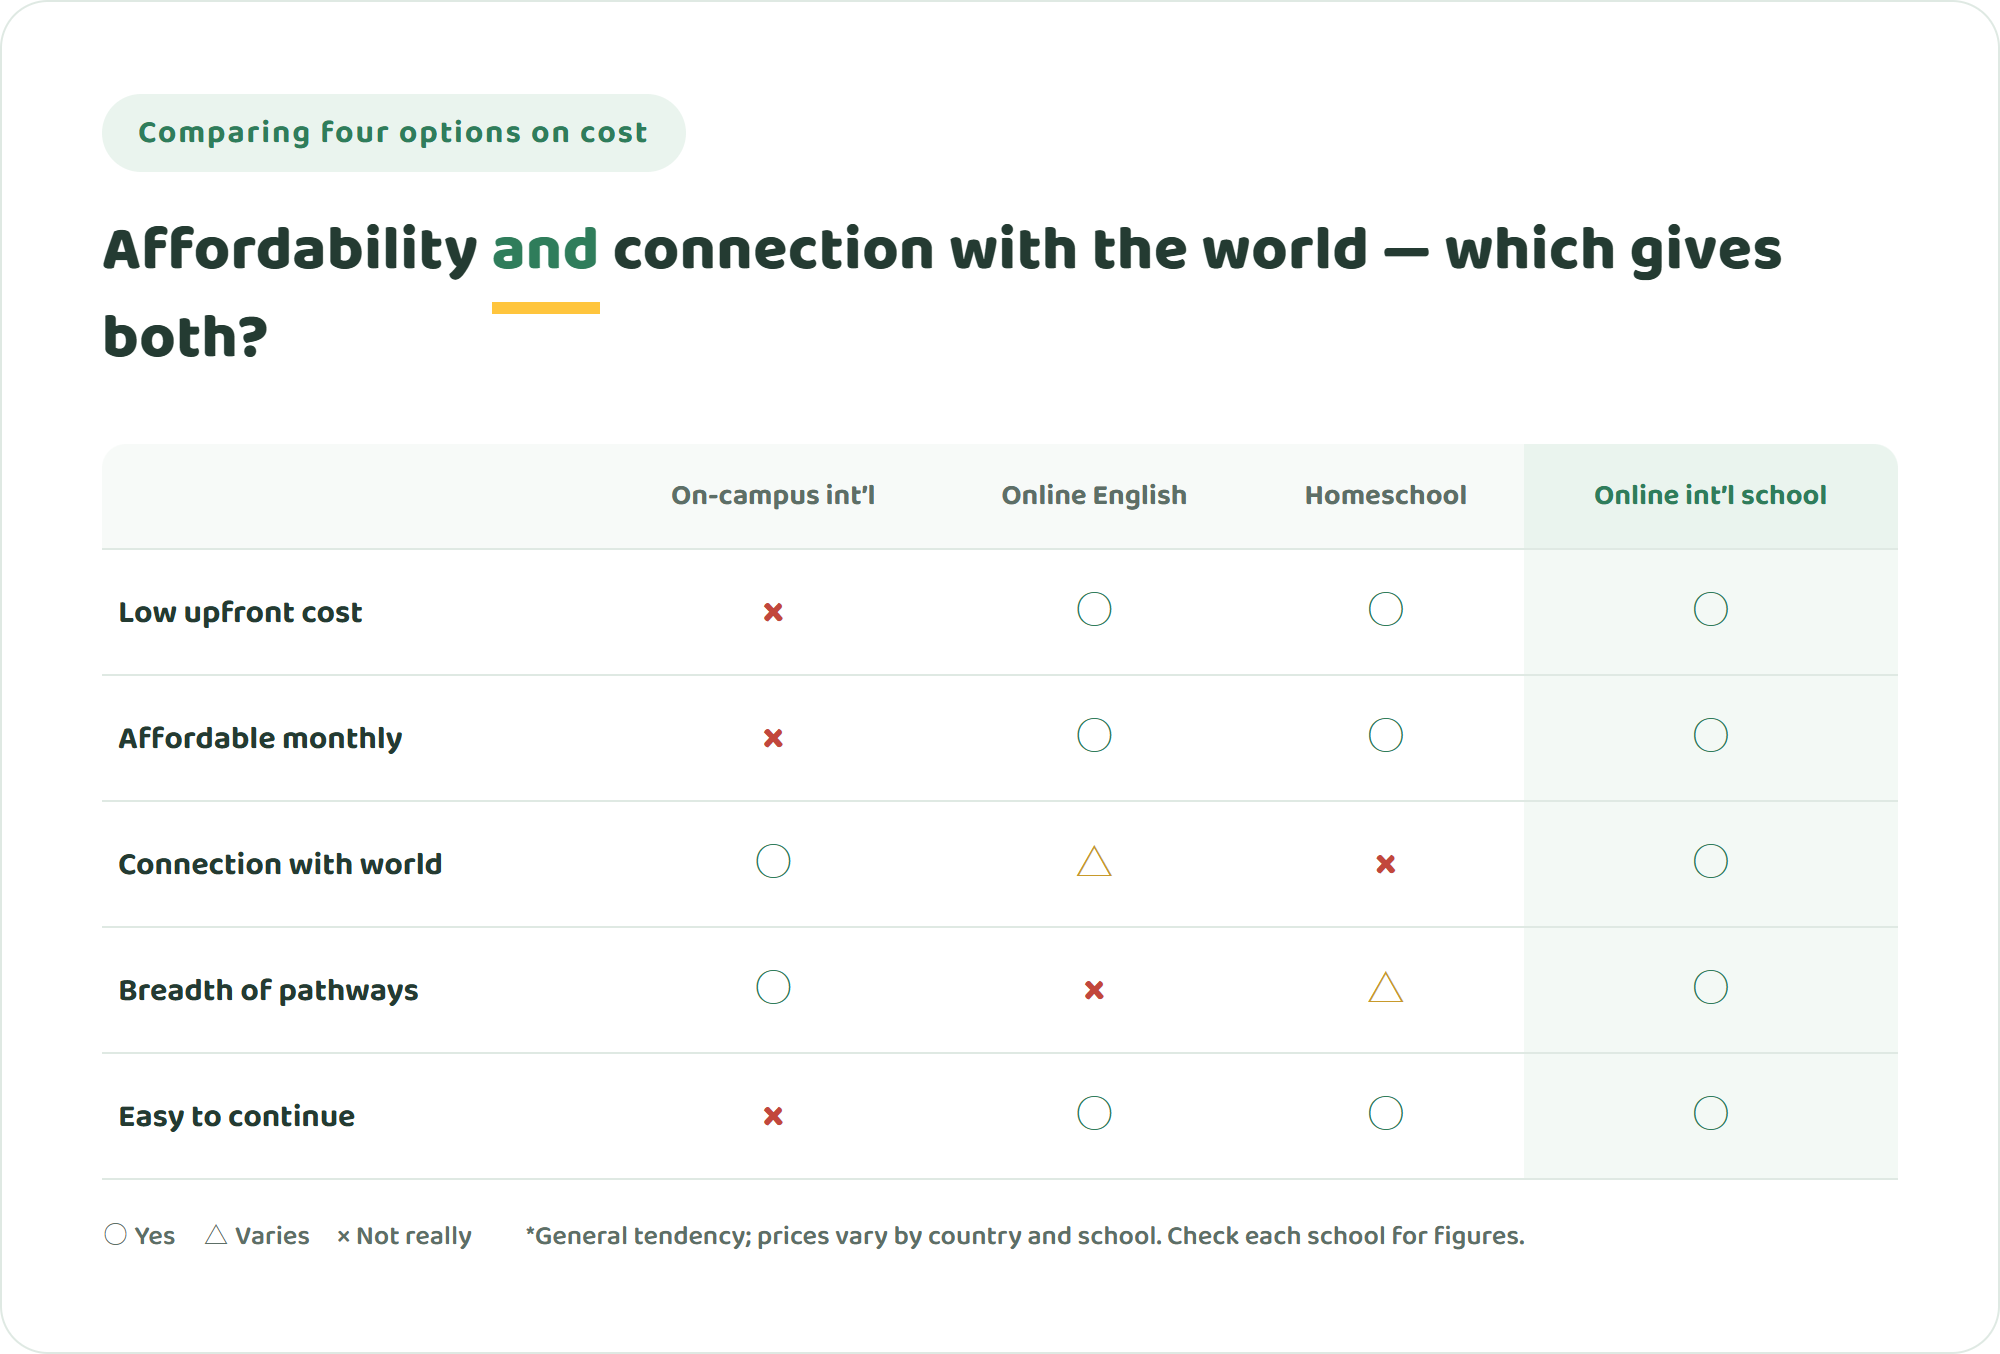Click the 'Comparing four options on cost' pill
The image size is (2000, 1354).
coord(393,133)
